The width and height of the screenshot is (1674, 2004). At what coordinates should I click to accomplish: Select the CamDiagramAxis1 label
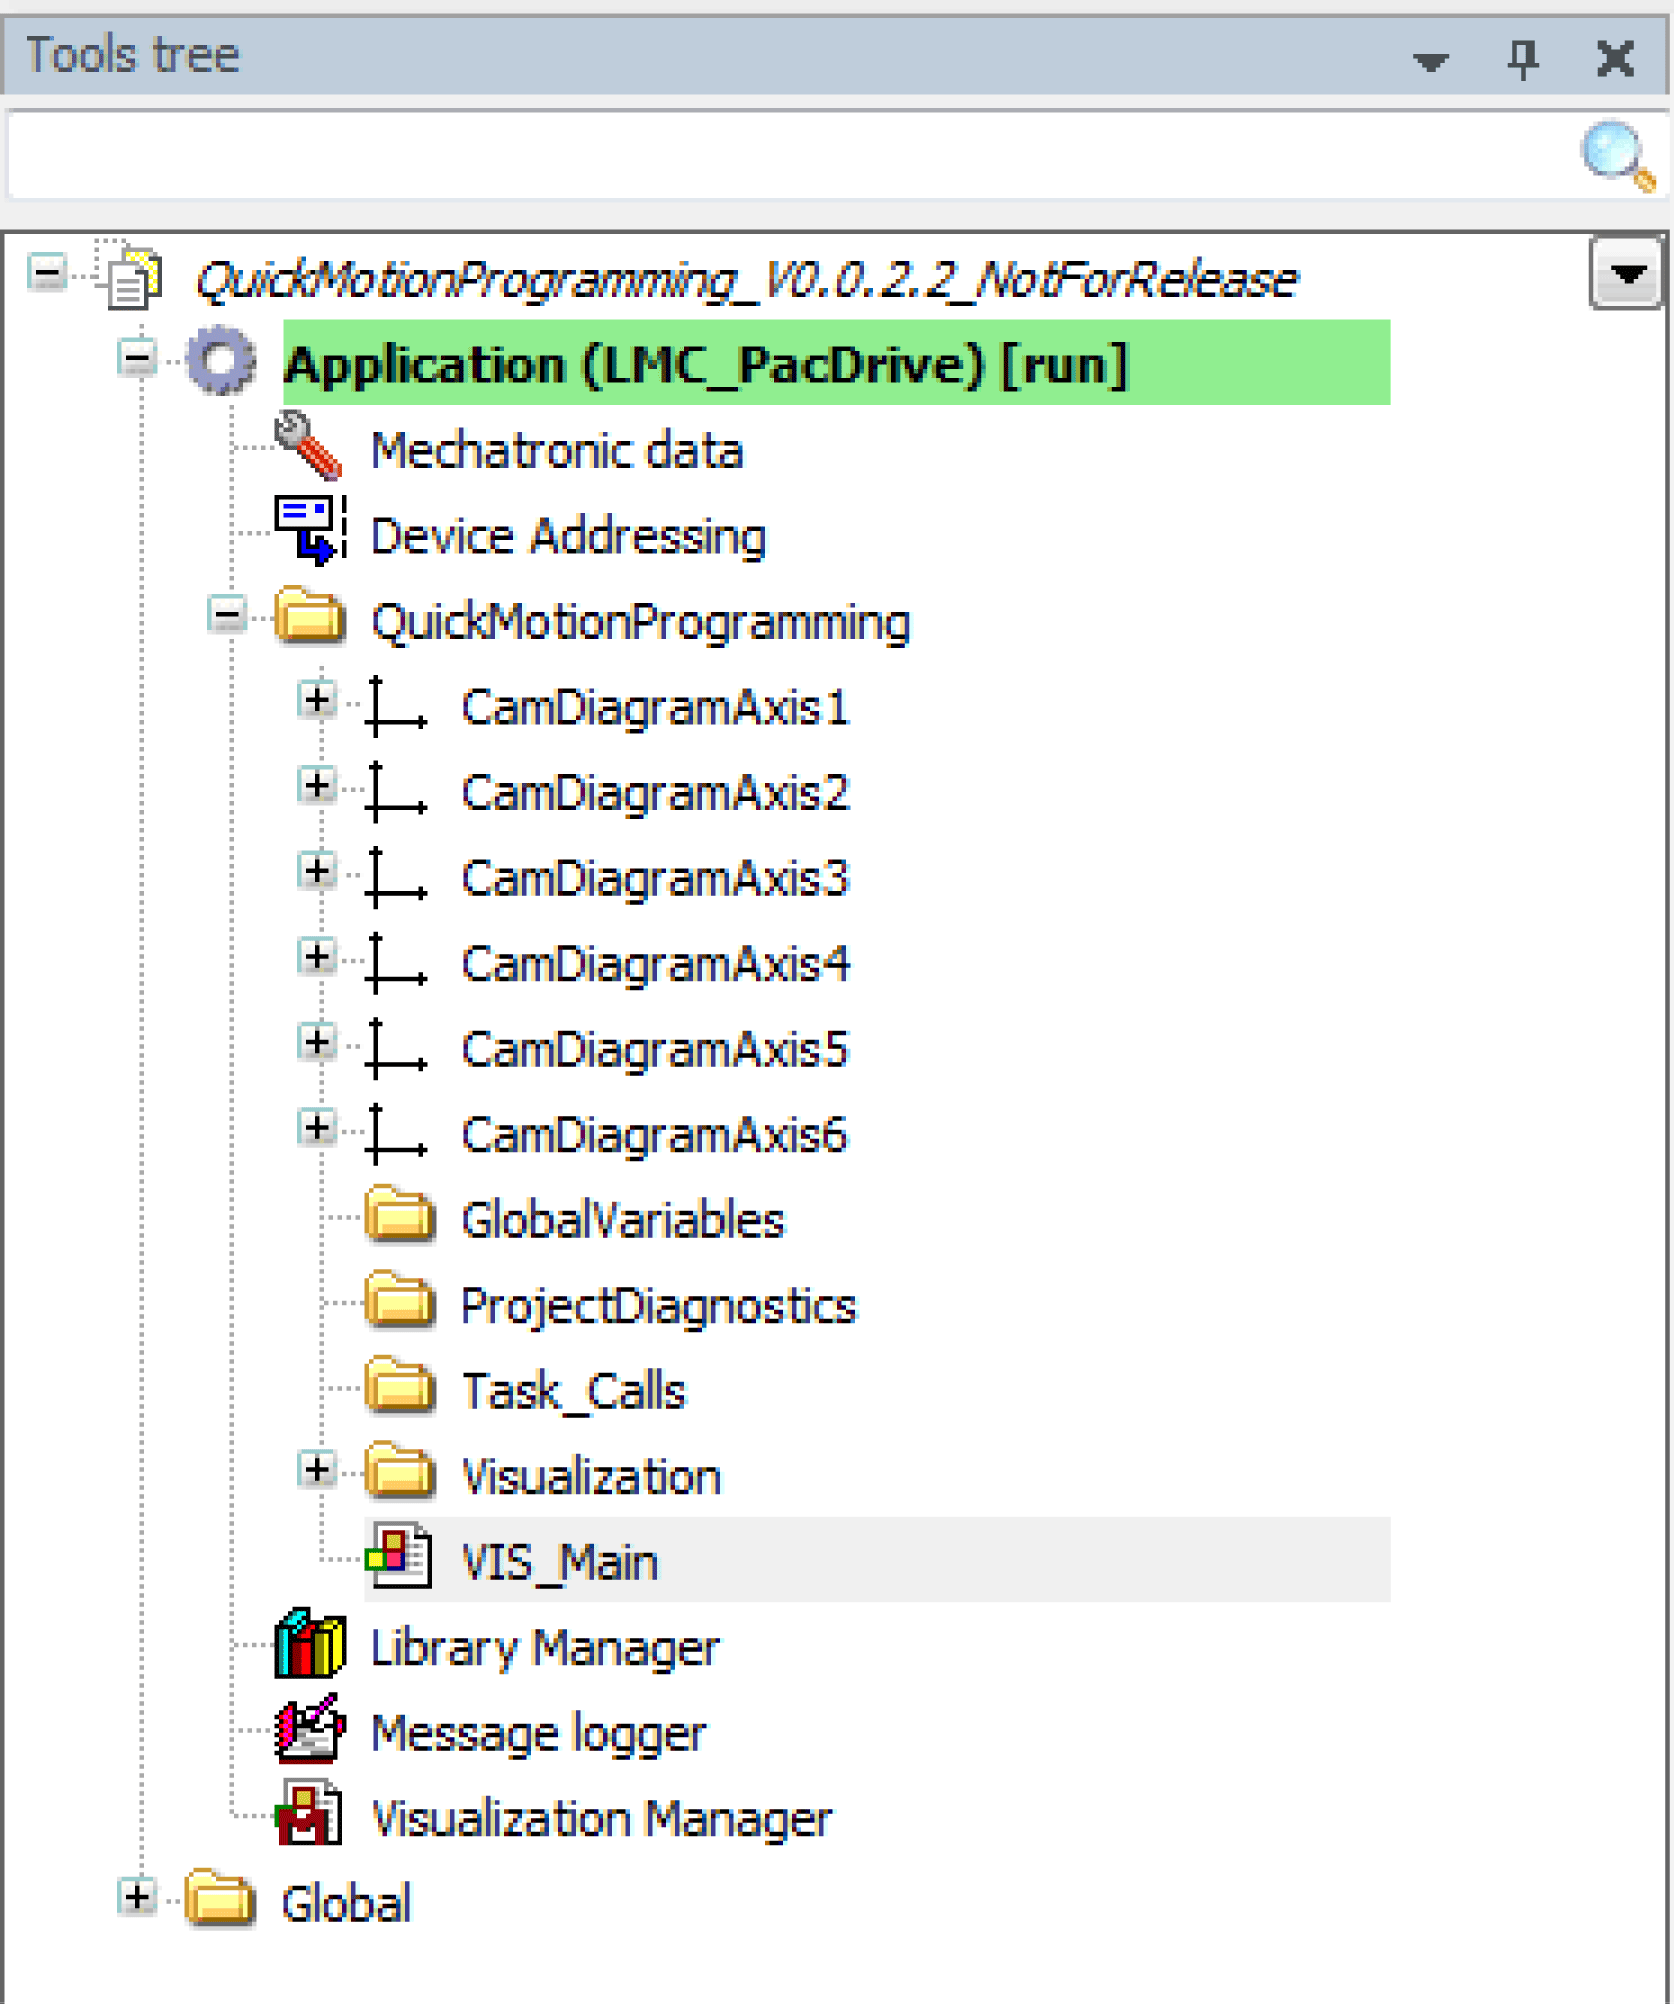click(655, 707)
